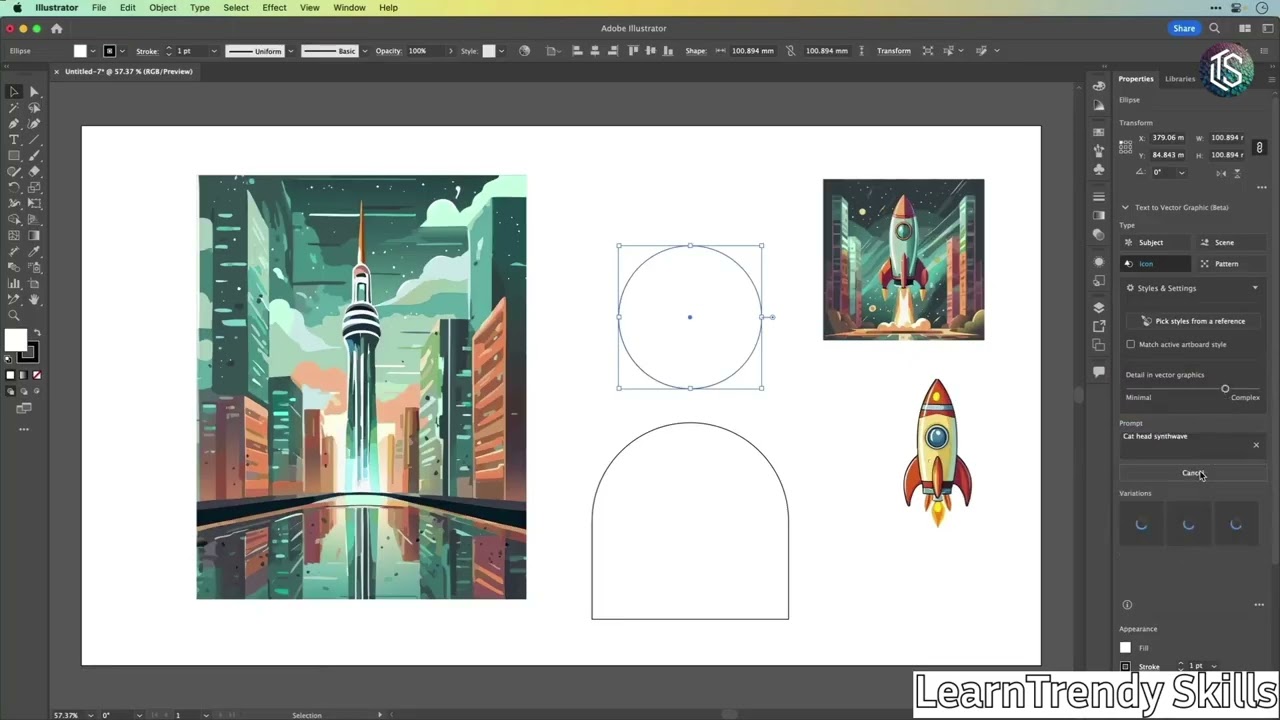This screenshot has height=720, width=1280.
Task: Open the Comments panel icon
Action: [1099, 372]
